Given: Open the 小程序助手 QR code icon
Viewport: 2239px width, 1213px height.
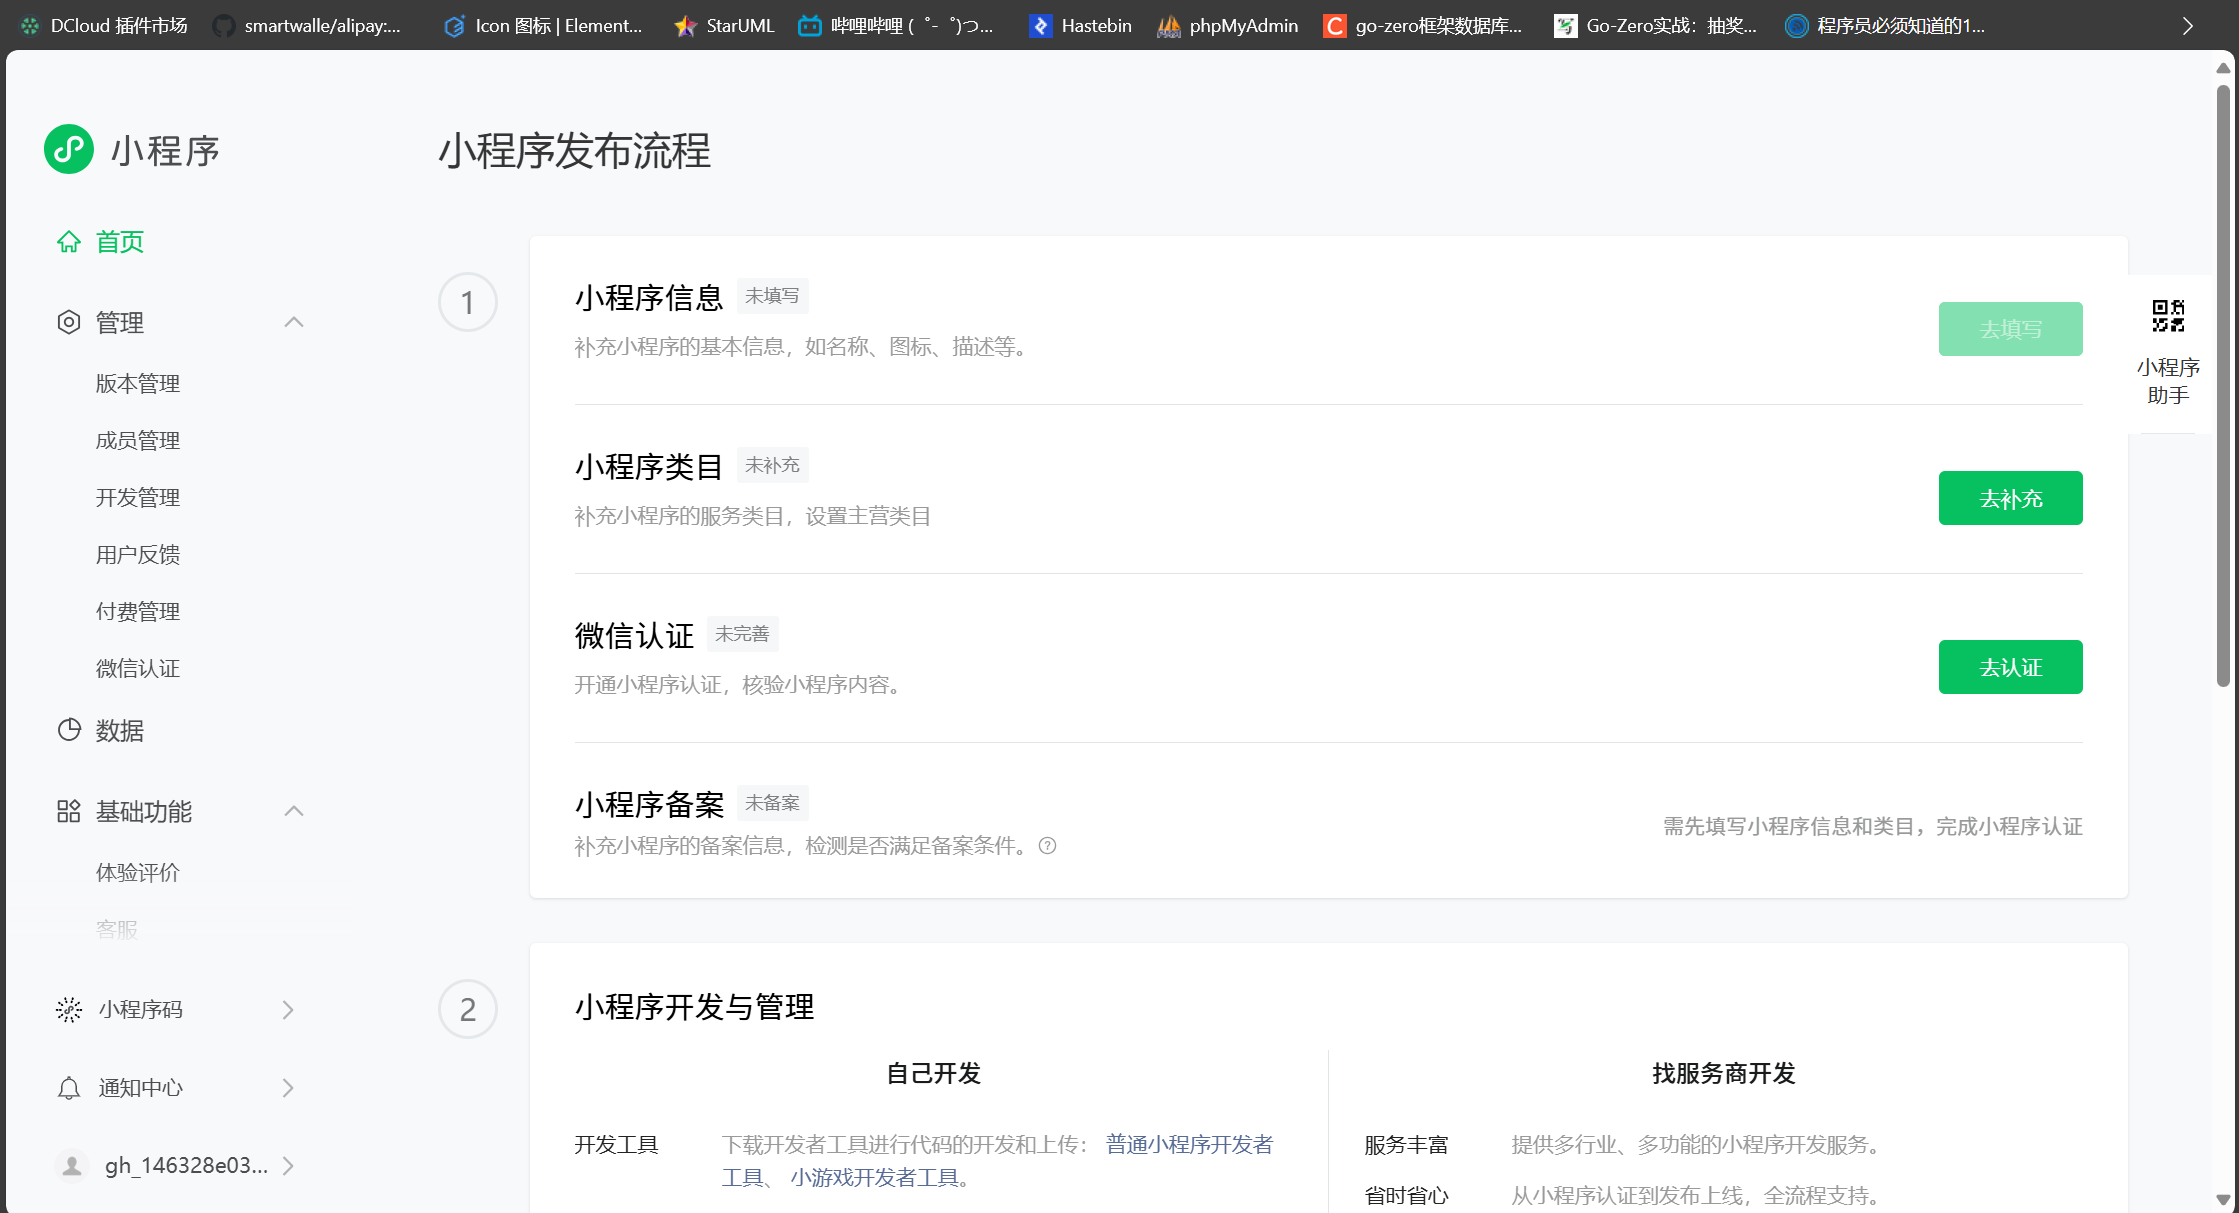Looking at the screenshot, I should (x=2167, y=316).
